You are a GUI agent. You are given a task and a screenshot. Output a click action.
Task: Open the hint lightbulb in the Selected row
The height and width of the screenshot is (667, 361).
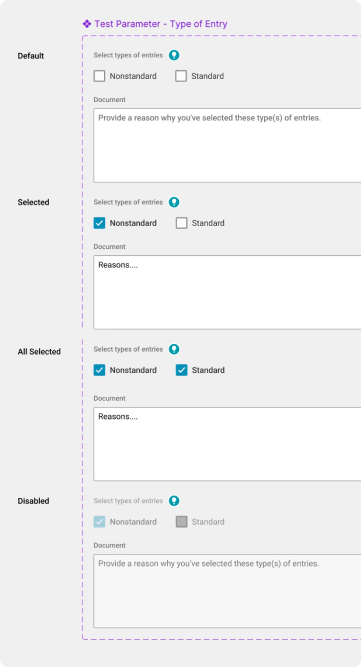click(174, 202)
